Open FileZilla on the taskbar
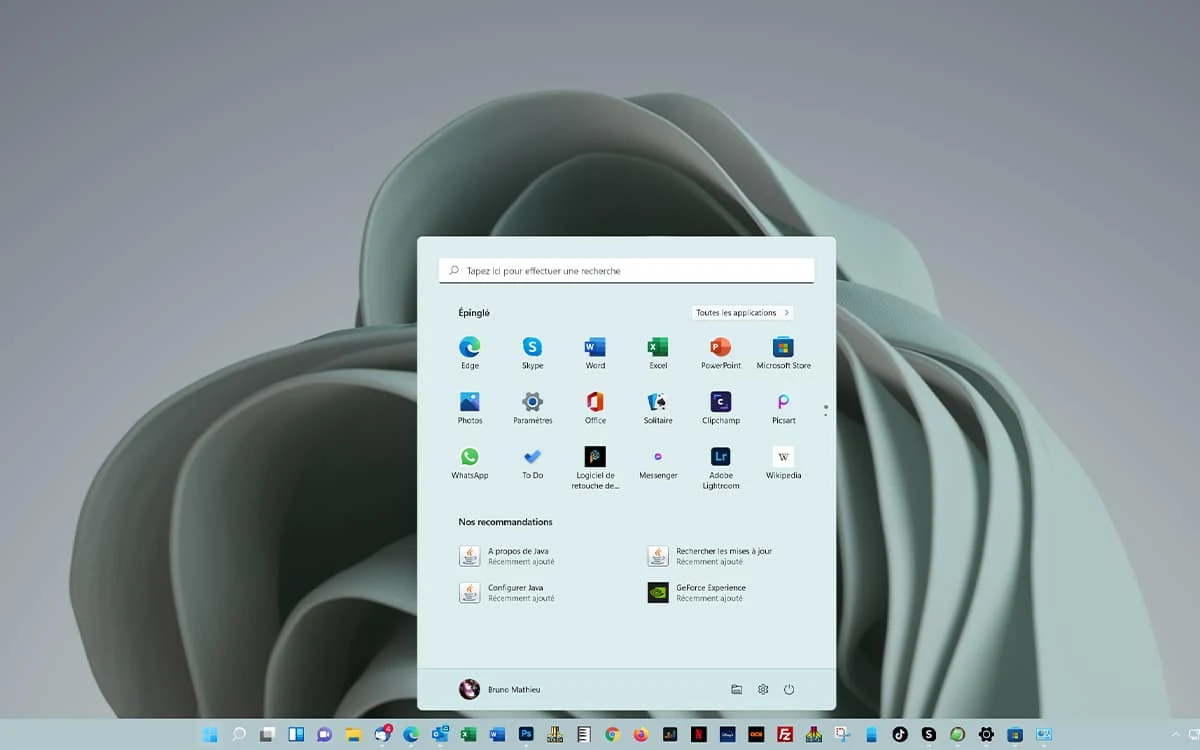The width and height of the screenshot is (1200, 750). tap(785, 734)
